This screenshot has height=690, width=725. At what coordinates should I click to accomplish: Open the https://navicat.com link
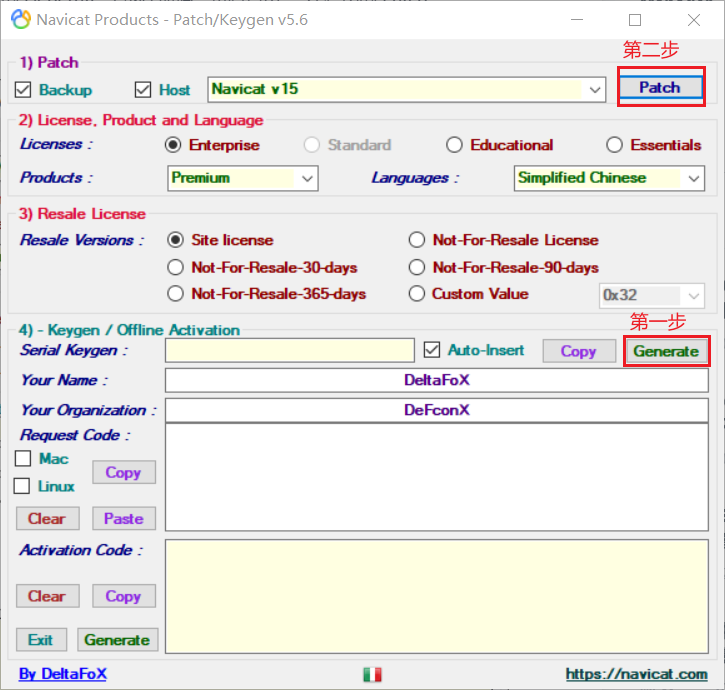coord(636,674)
